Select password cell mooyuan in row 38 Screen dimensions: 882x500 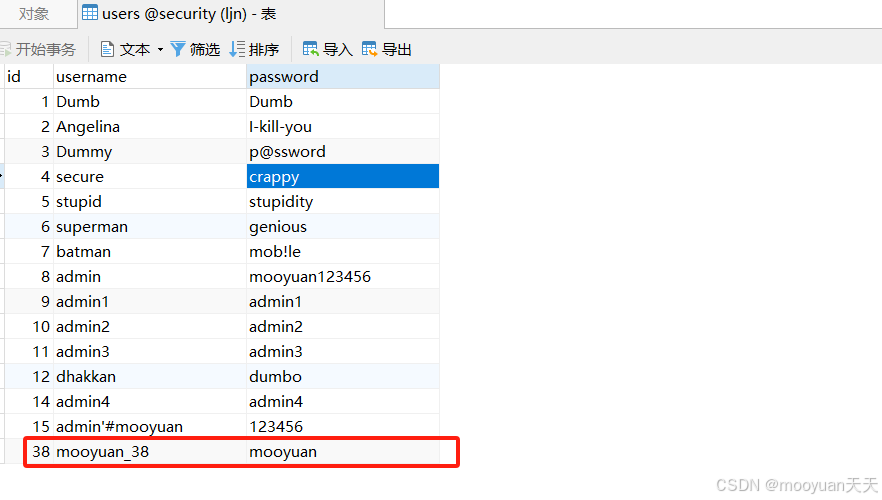(343, 452)
